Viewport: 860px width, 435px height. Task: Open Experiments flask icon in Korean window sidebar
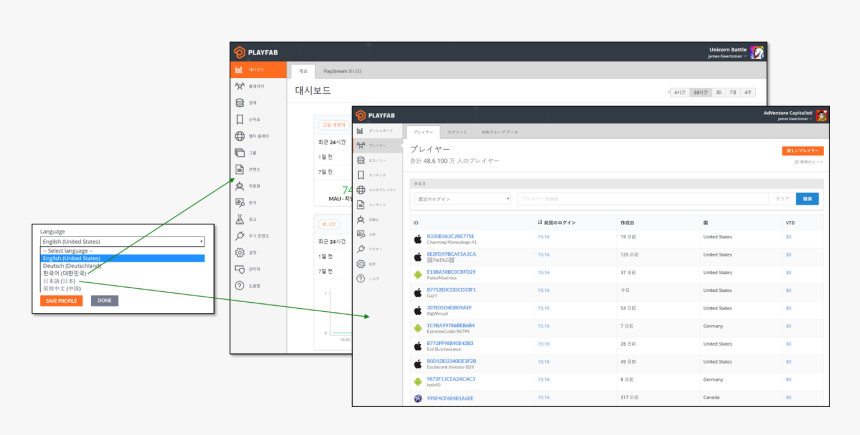click(x=240, y=219)
